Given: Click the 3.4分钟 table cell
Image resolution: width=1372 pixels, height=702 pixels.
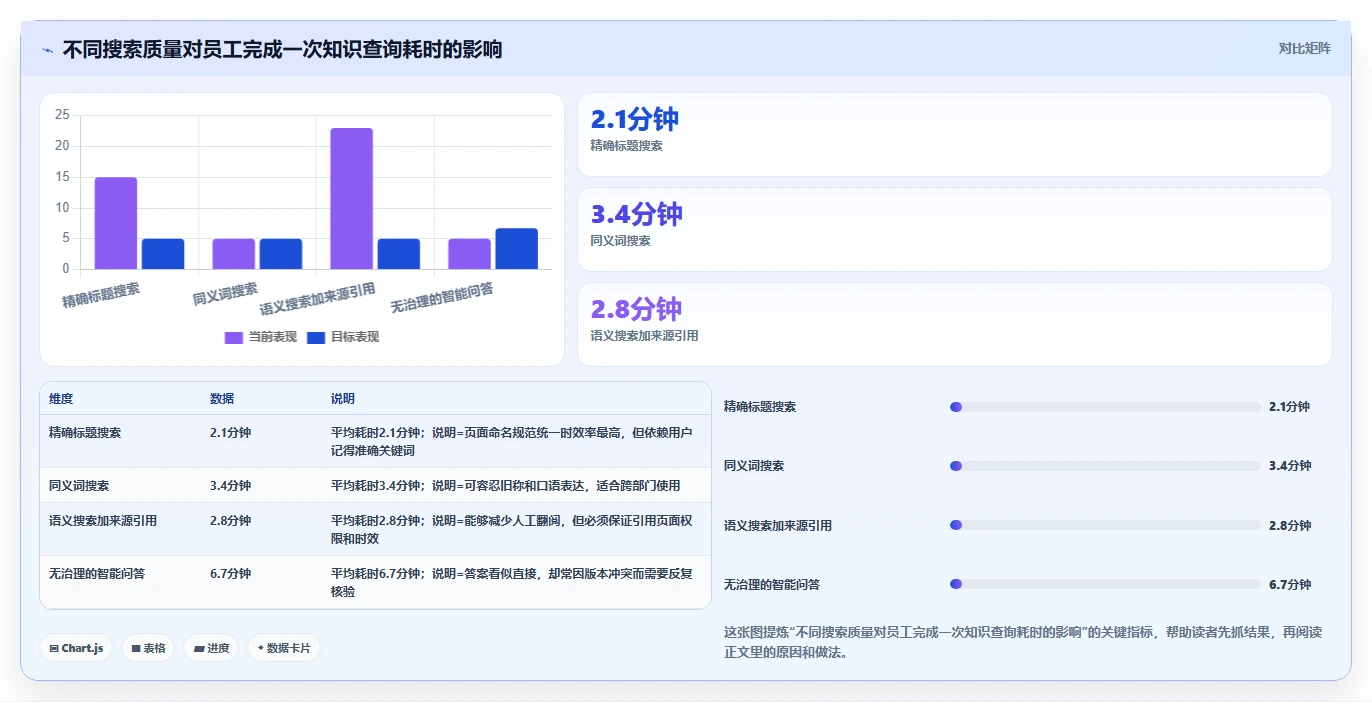Looking at the screenshot, I should point(230,485).
